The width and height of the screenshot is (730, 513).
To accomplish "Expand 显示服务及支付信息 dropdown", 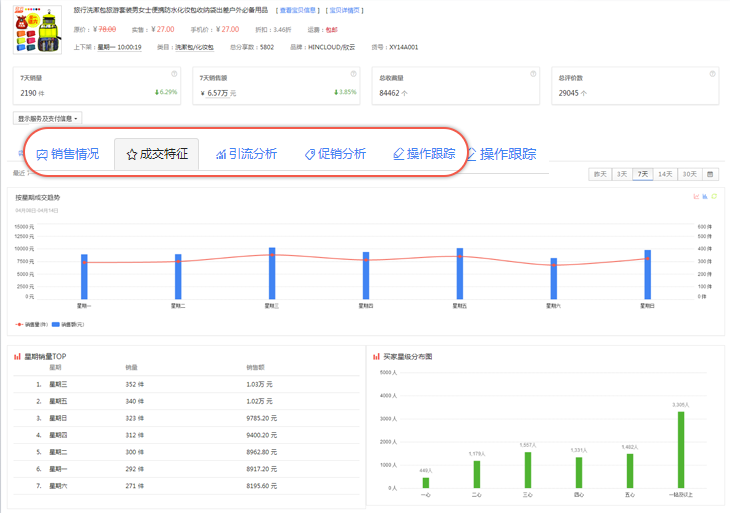I will pyautogui.click(x=48, y=118).
